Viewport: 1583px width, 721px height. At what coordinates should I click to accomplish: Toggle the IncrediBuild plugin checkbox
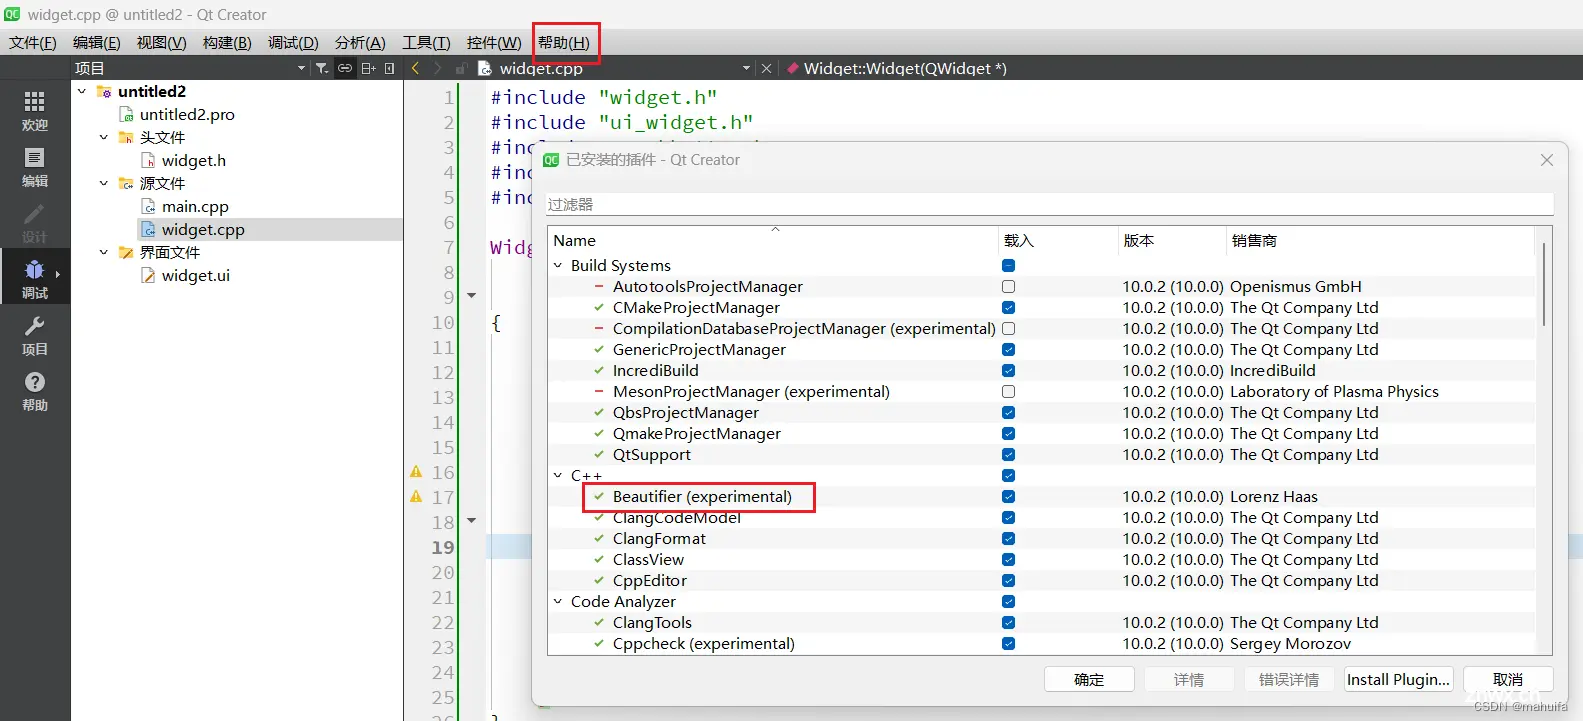1008,370
